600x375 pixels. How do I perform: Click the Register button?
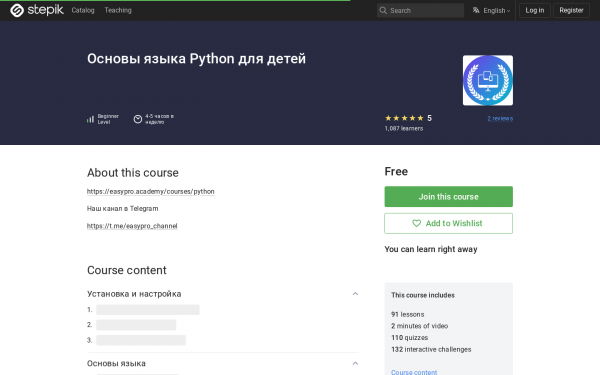pyautogui.click(x=571, y=10)
